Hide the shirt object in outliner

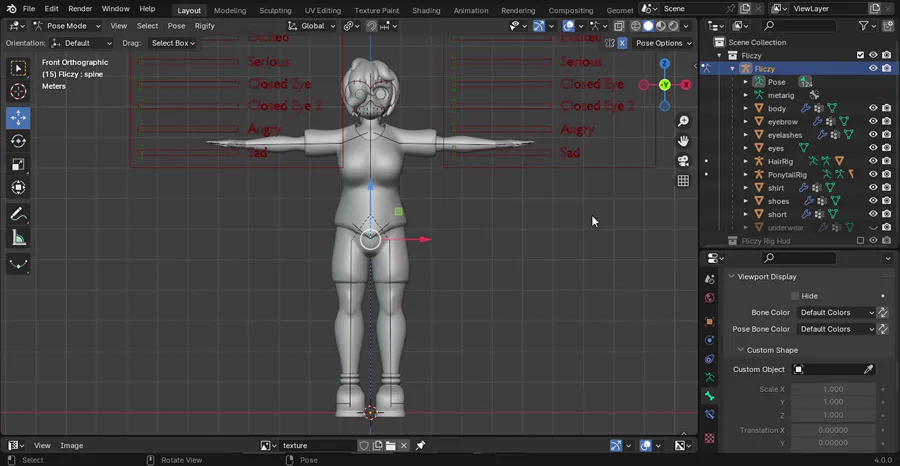[x=873, y=187]
